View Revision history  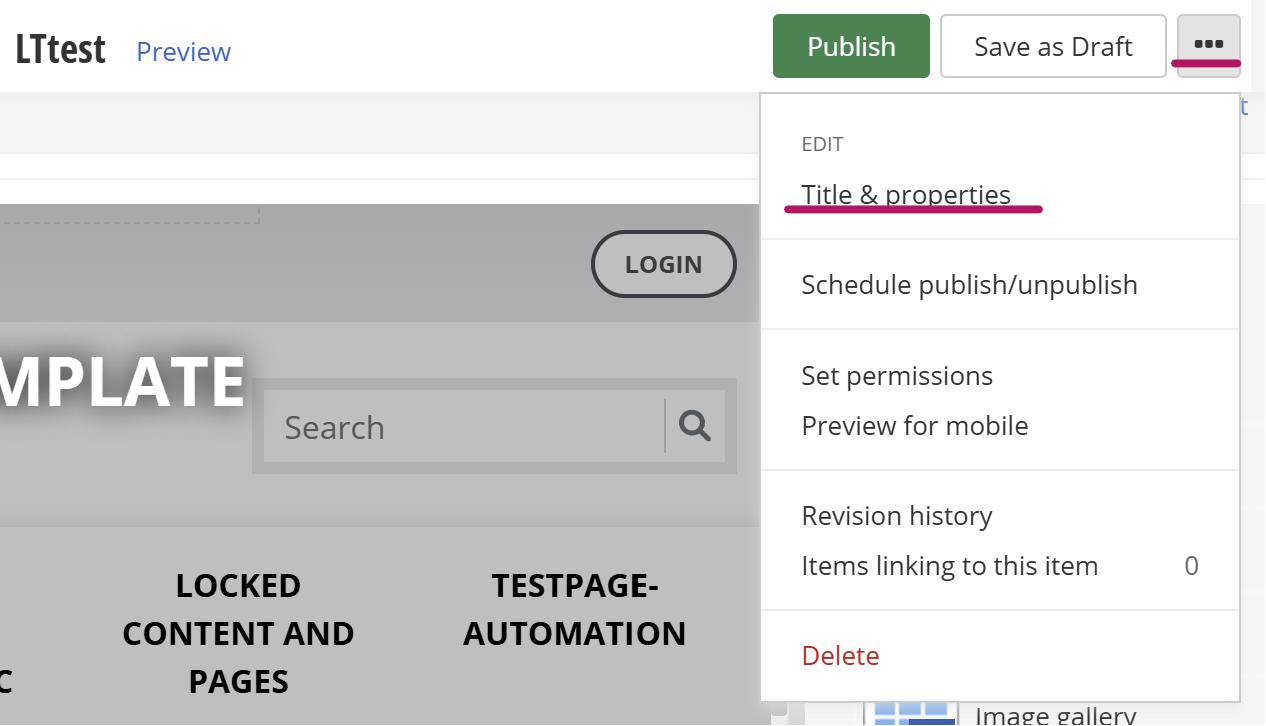[x=897, y=515]
